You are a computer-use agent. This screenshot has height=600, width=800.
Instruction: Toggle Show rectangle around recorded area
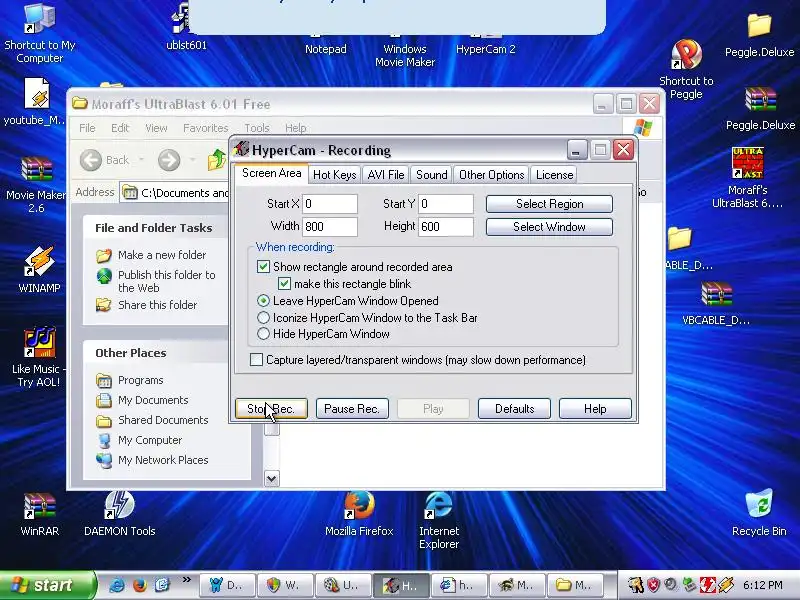[263, 266]
